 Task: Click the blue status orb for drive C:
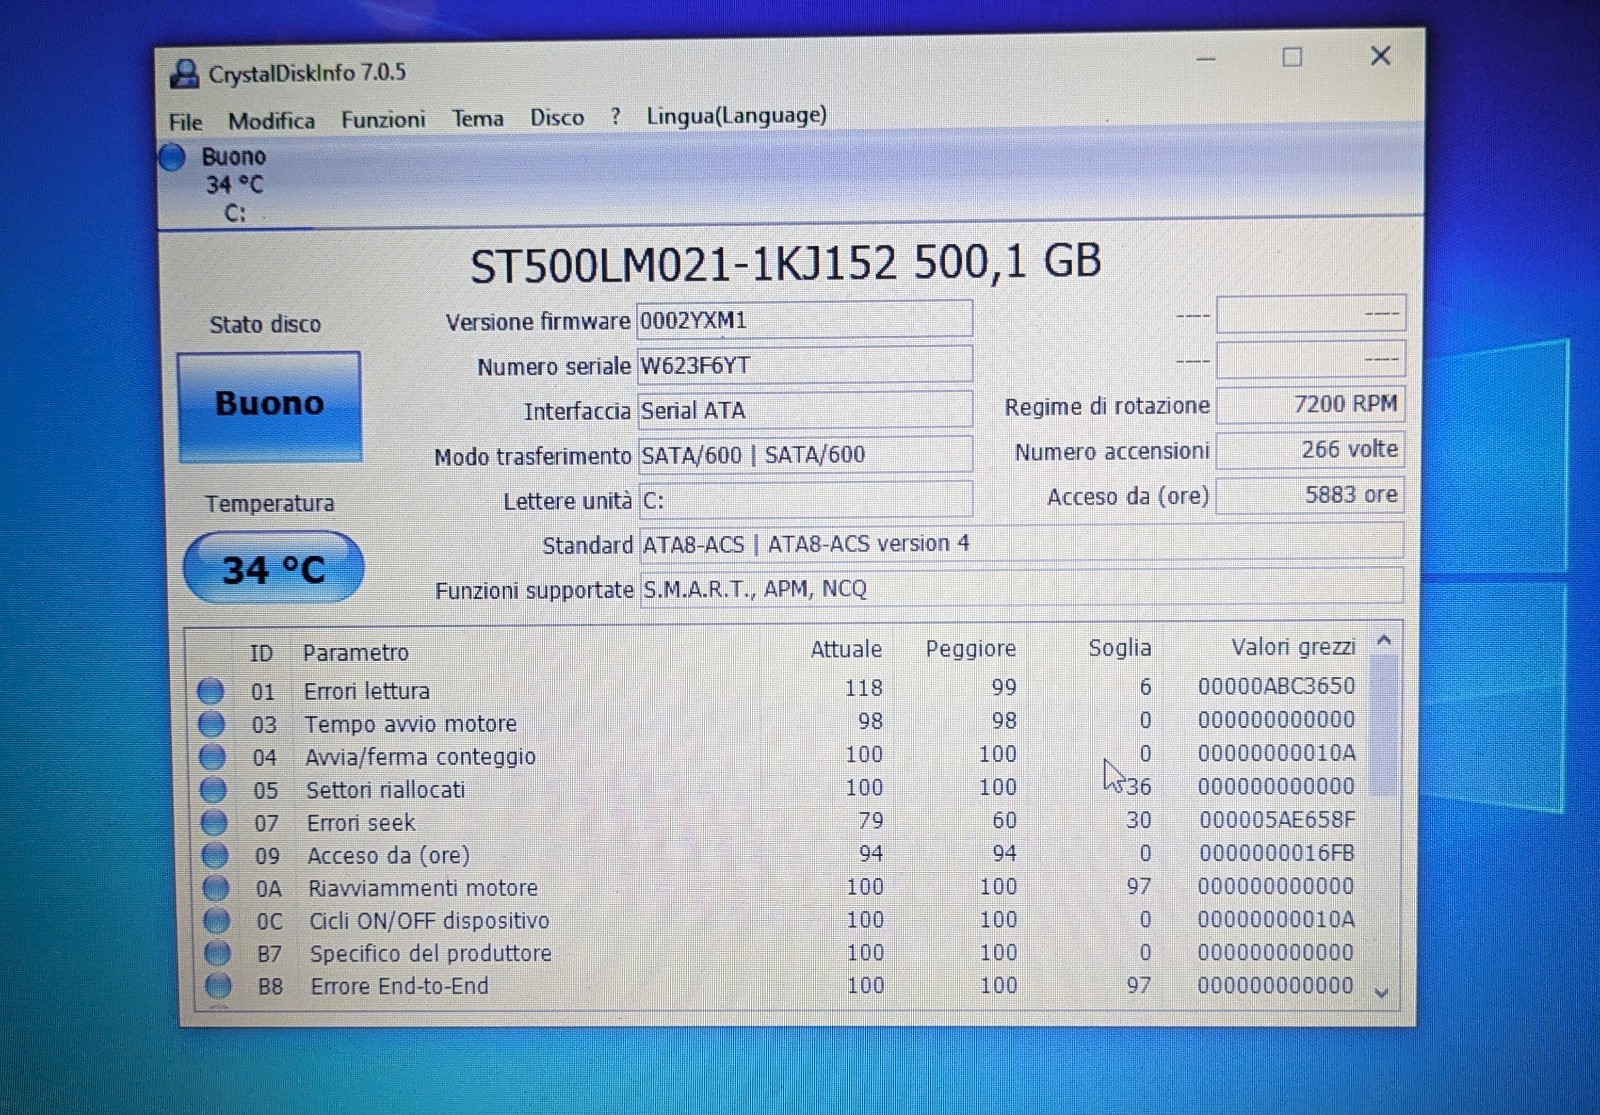[172, 157]
